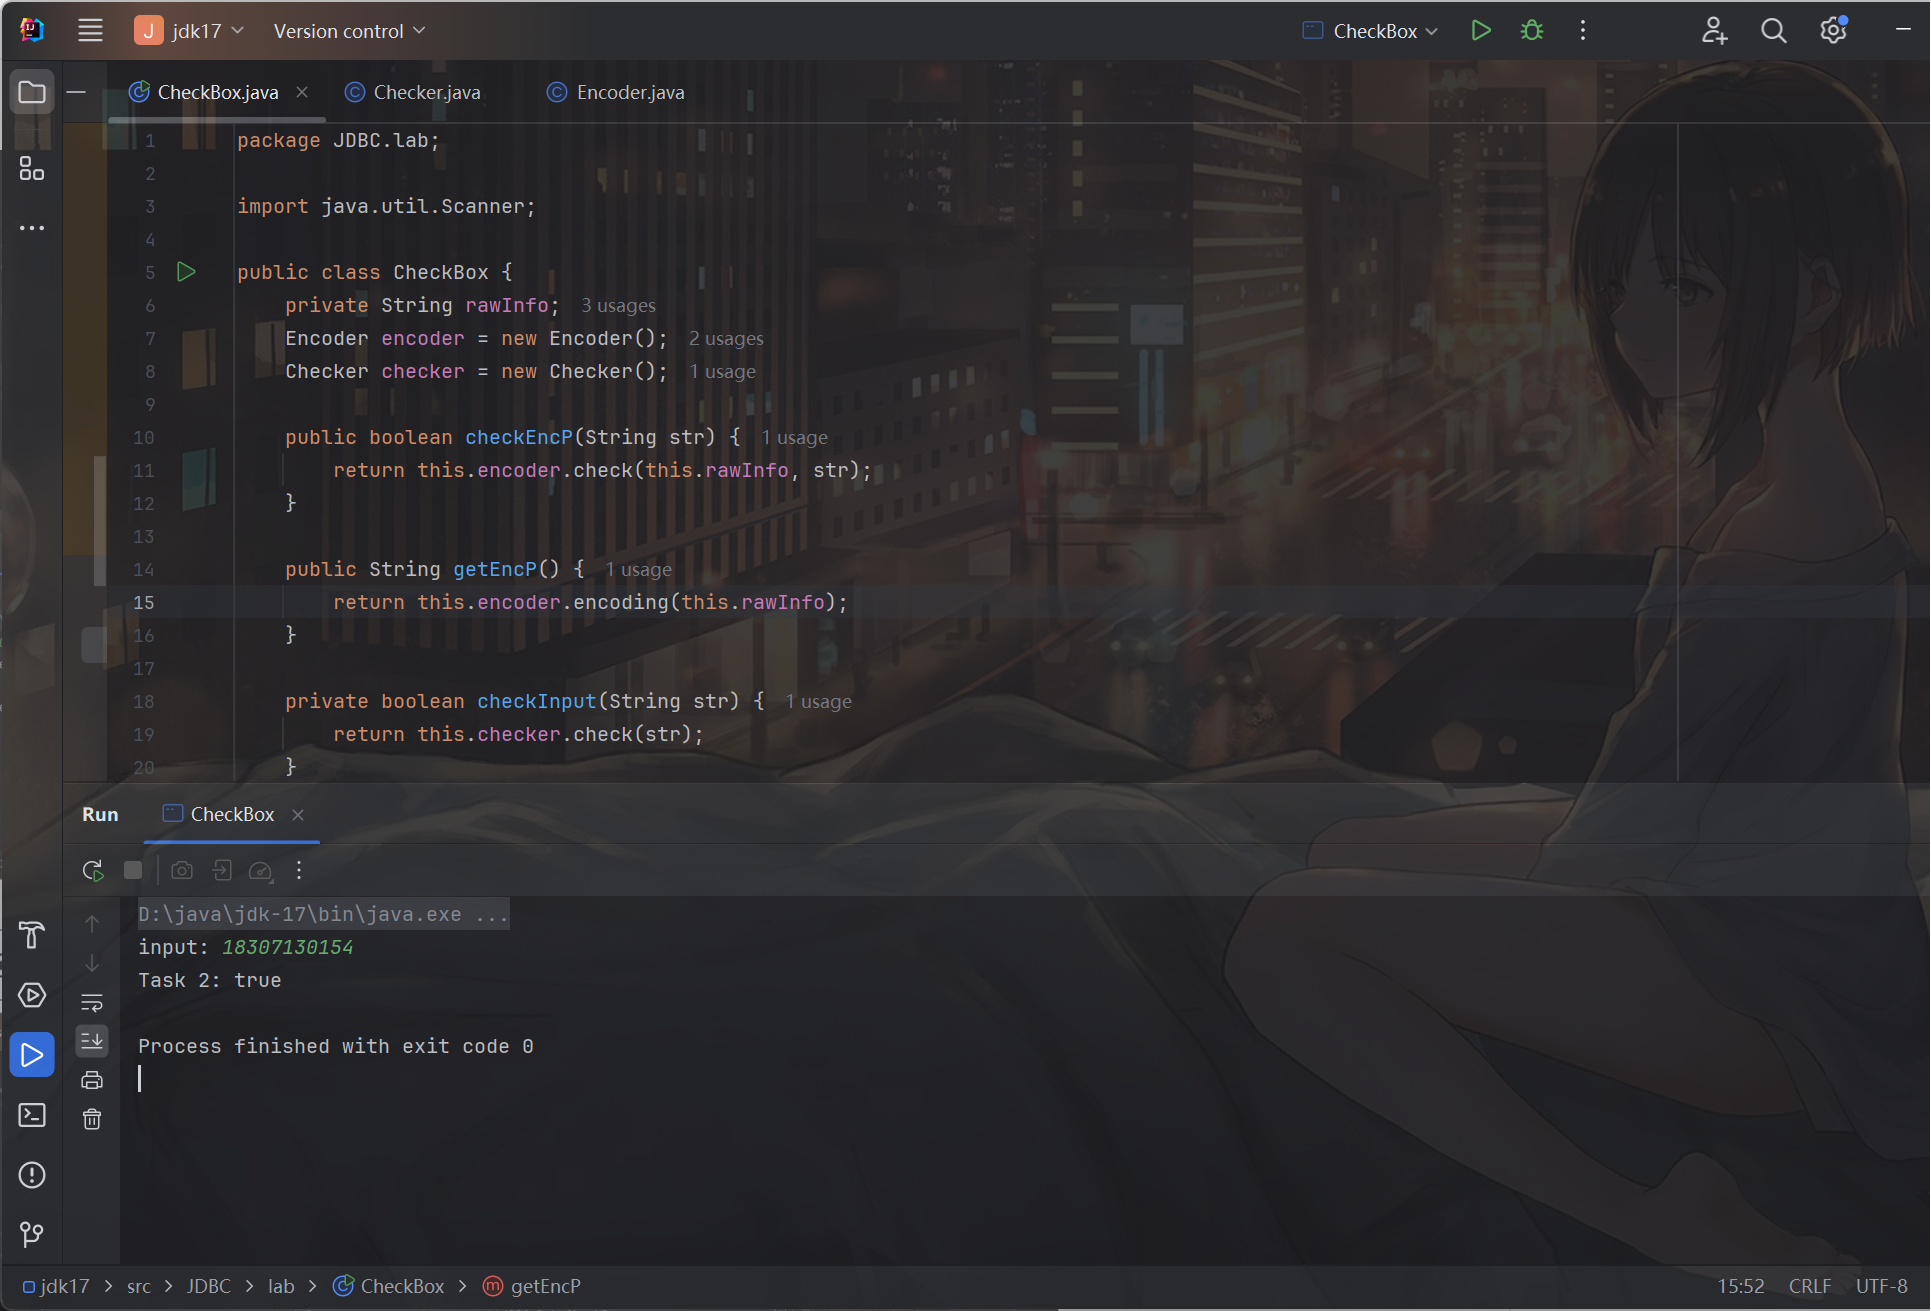Viewport: 1931px width, 1311px height.
Task: Switch to the Encoder.java tab
Action: pyautogui.click(x=629, y=92)
